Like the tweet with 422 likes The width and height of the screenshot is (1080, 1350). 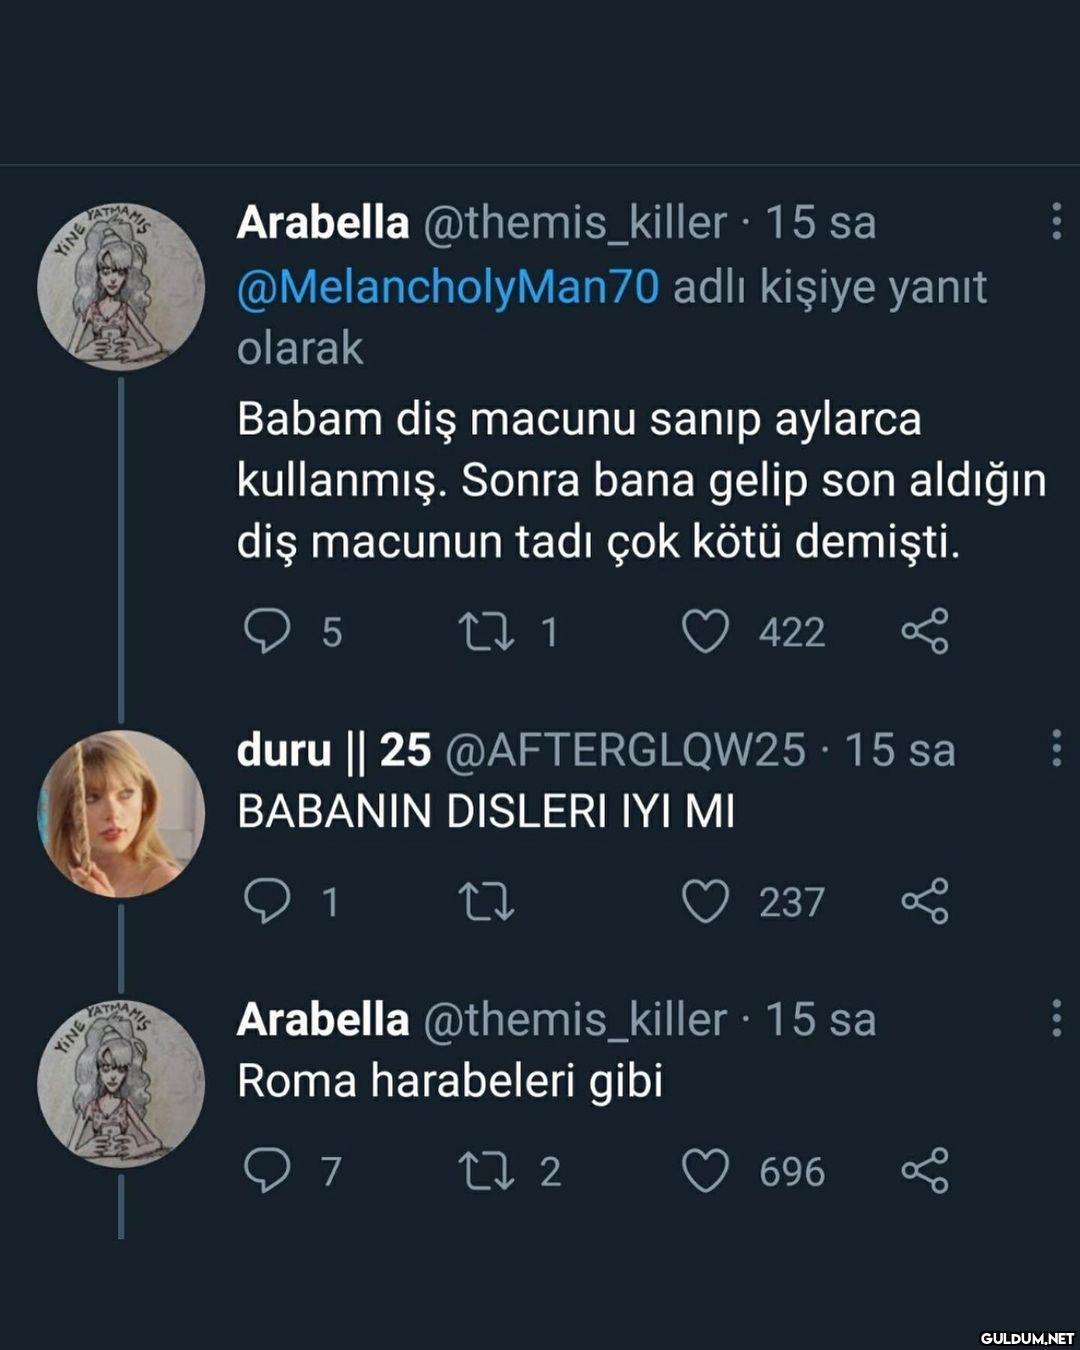coord(705,632)
